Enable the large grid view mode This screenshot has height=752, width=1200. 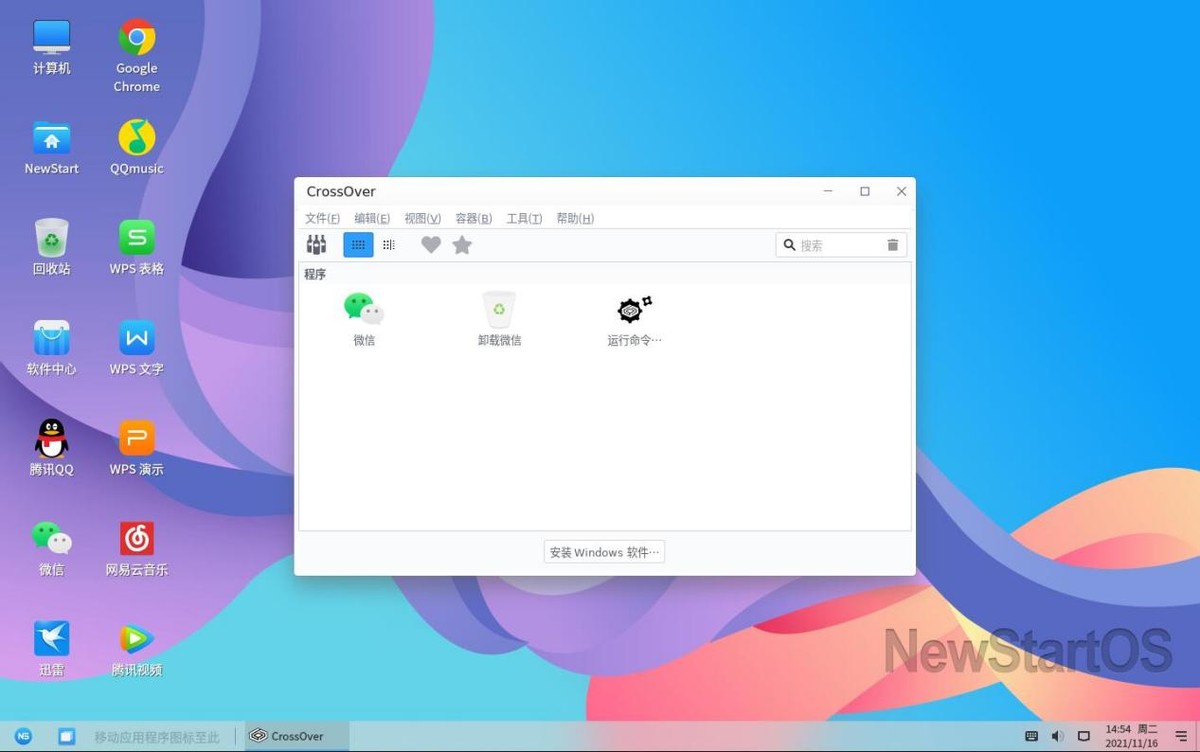pos(357,244)
